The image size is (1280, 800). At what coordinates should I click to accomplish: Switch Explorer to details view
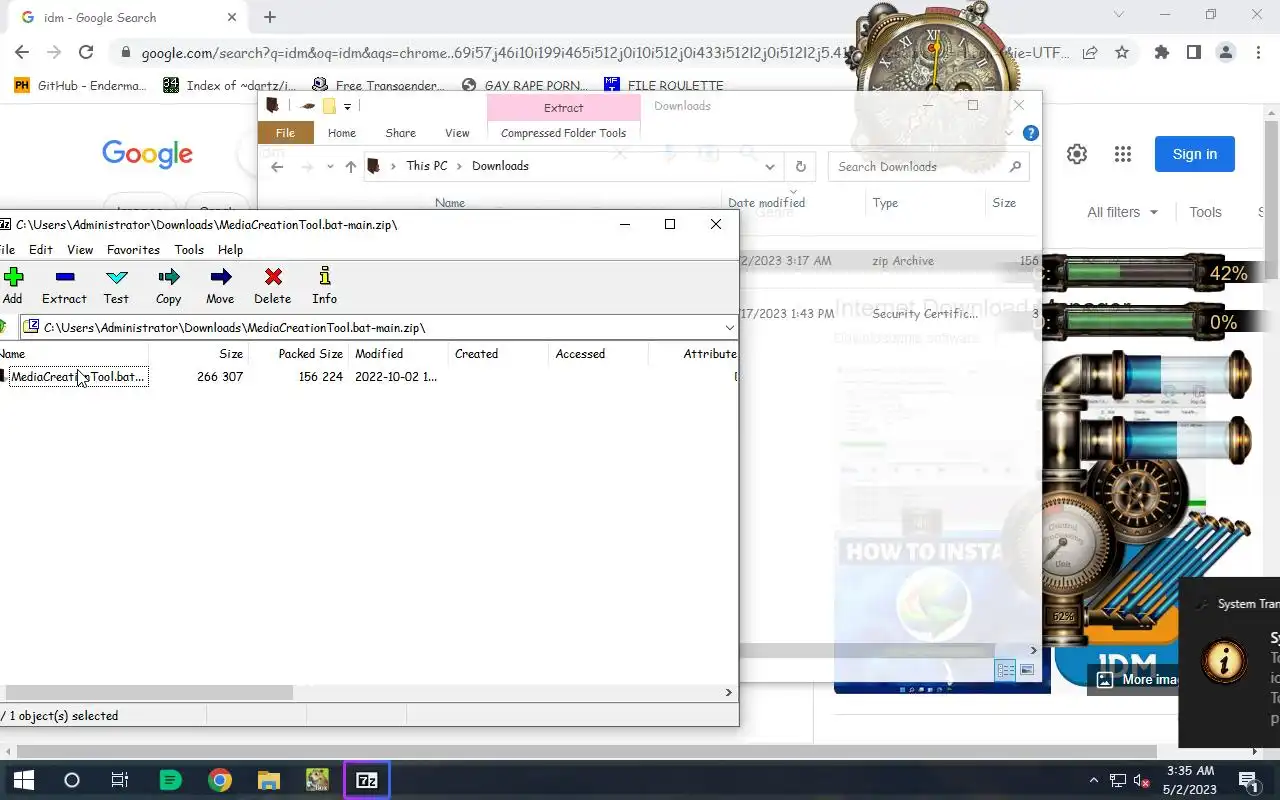pyautogui.click(x=1006, y=670)
